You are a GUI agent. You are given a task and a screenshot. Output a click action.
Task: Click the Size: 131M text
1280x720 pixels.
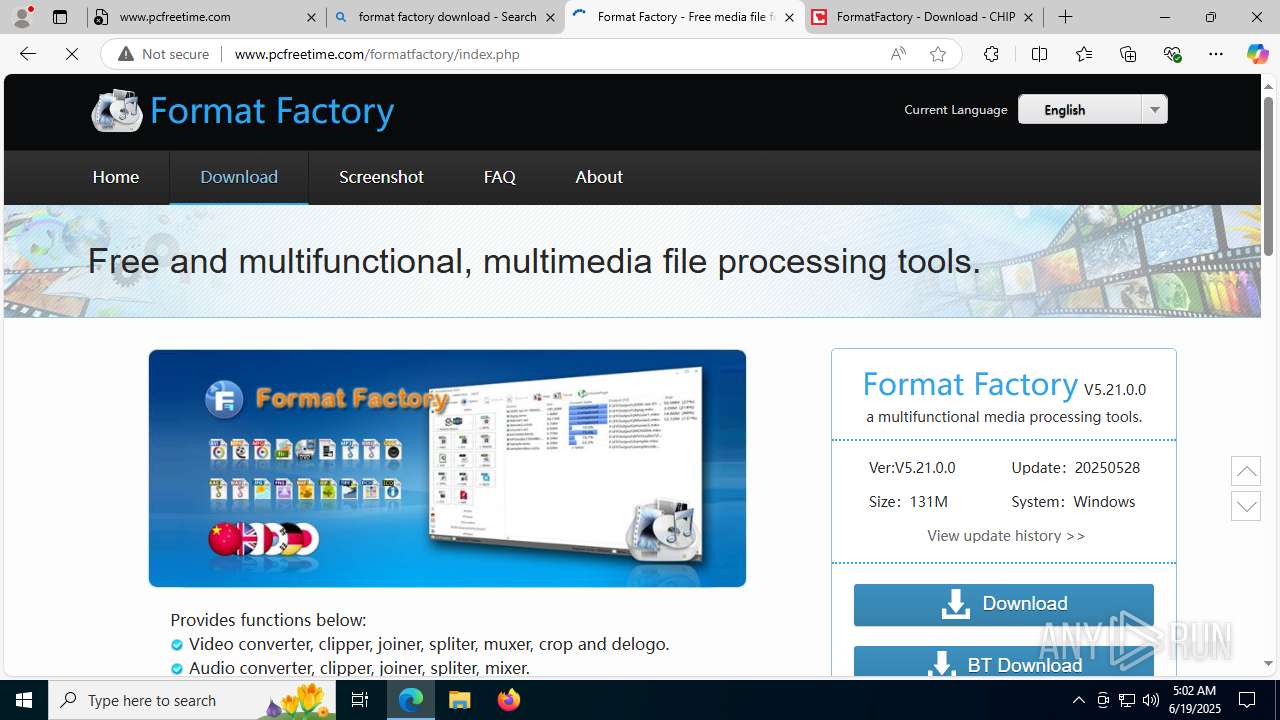pyautogui.click(x=908, y=502)
